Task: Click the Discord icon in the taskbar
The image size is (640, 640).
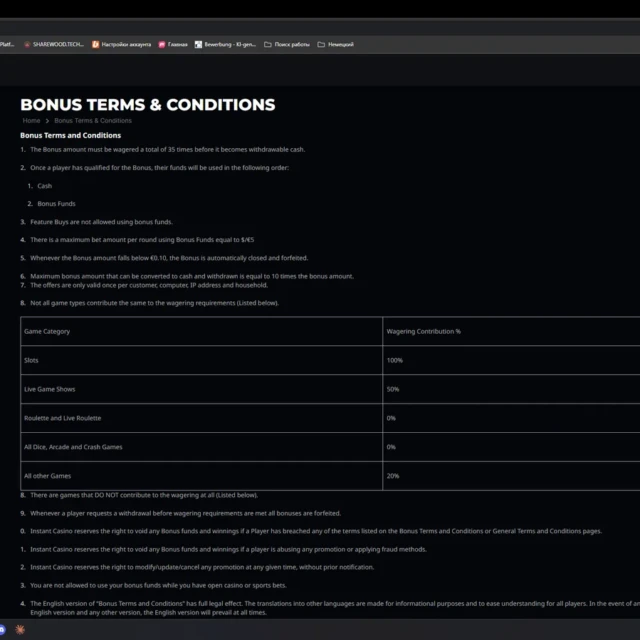Action: click(2, 629)
